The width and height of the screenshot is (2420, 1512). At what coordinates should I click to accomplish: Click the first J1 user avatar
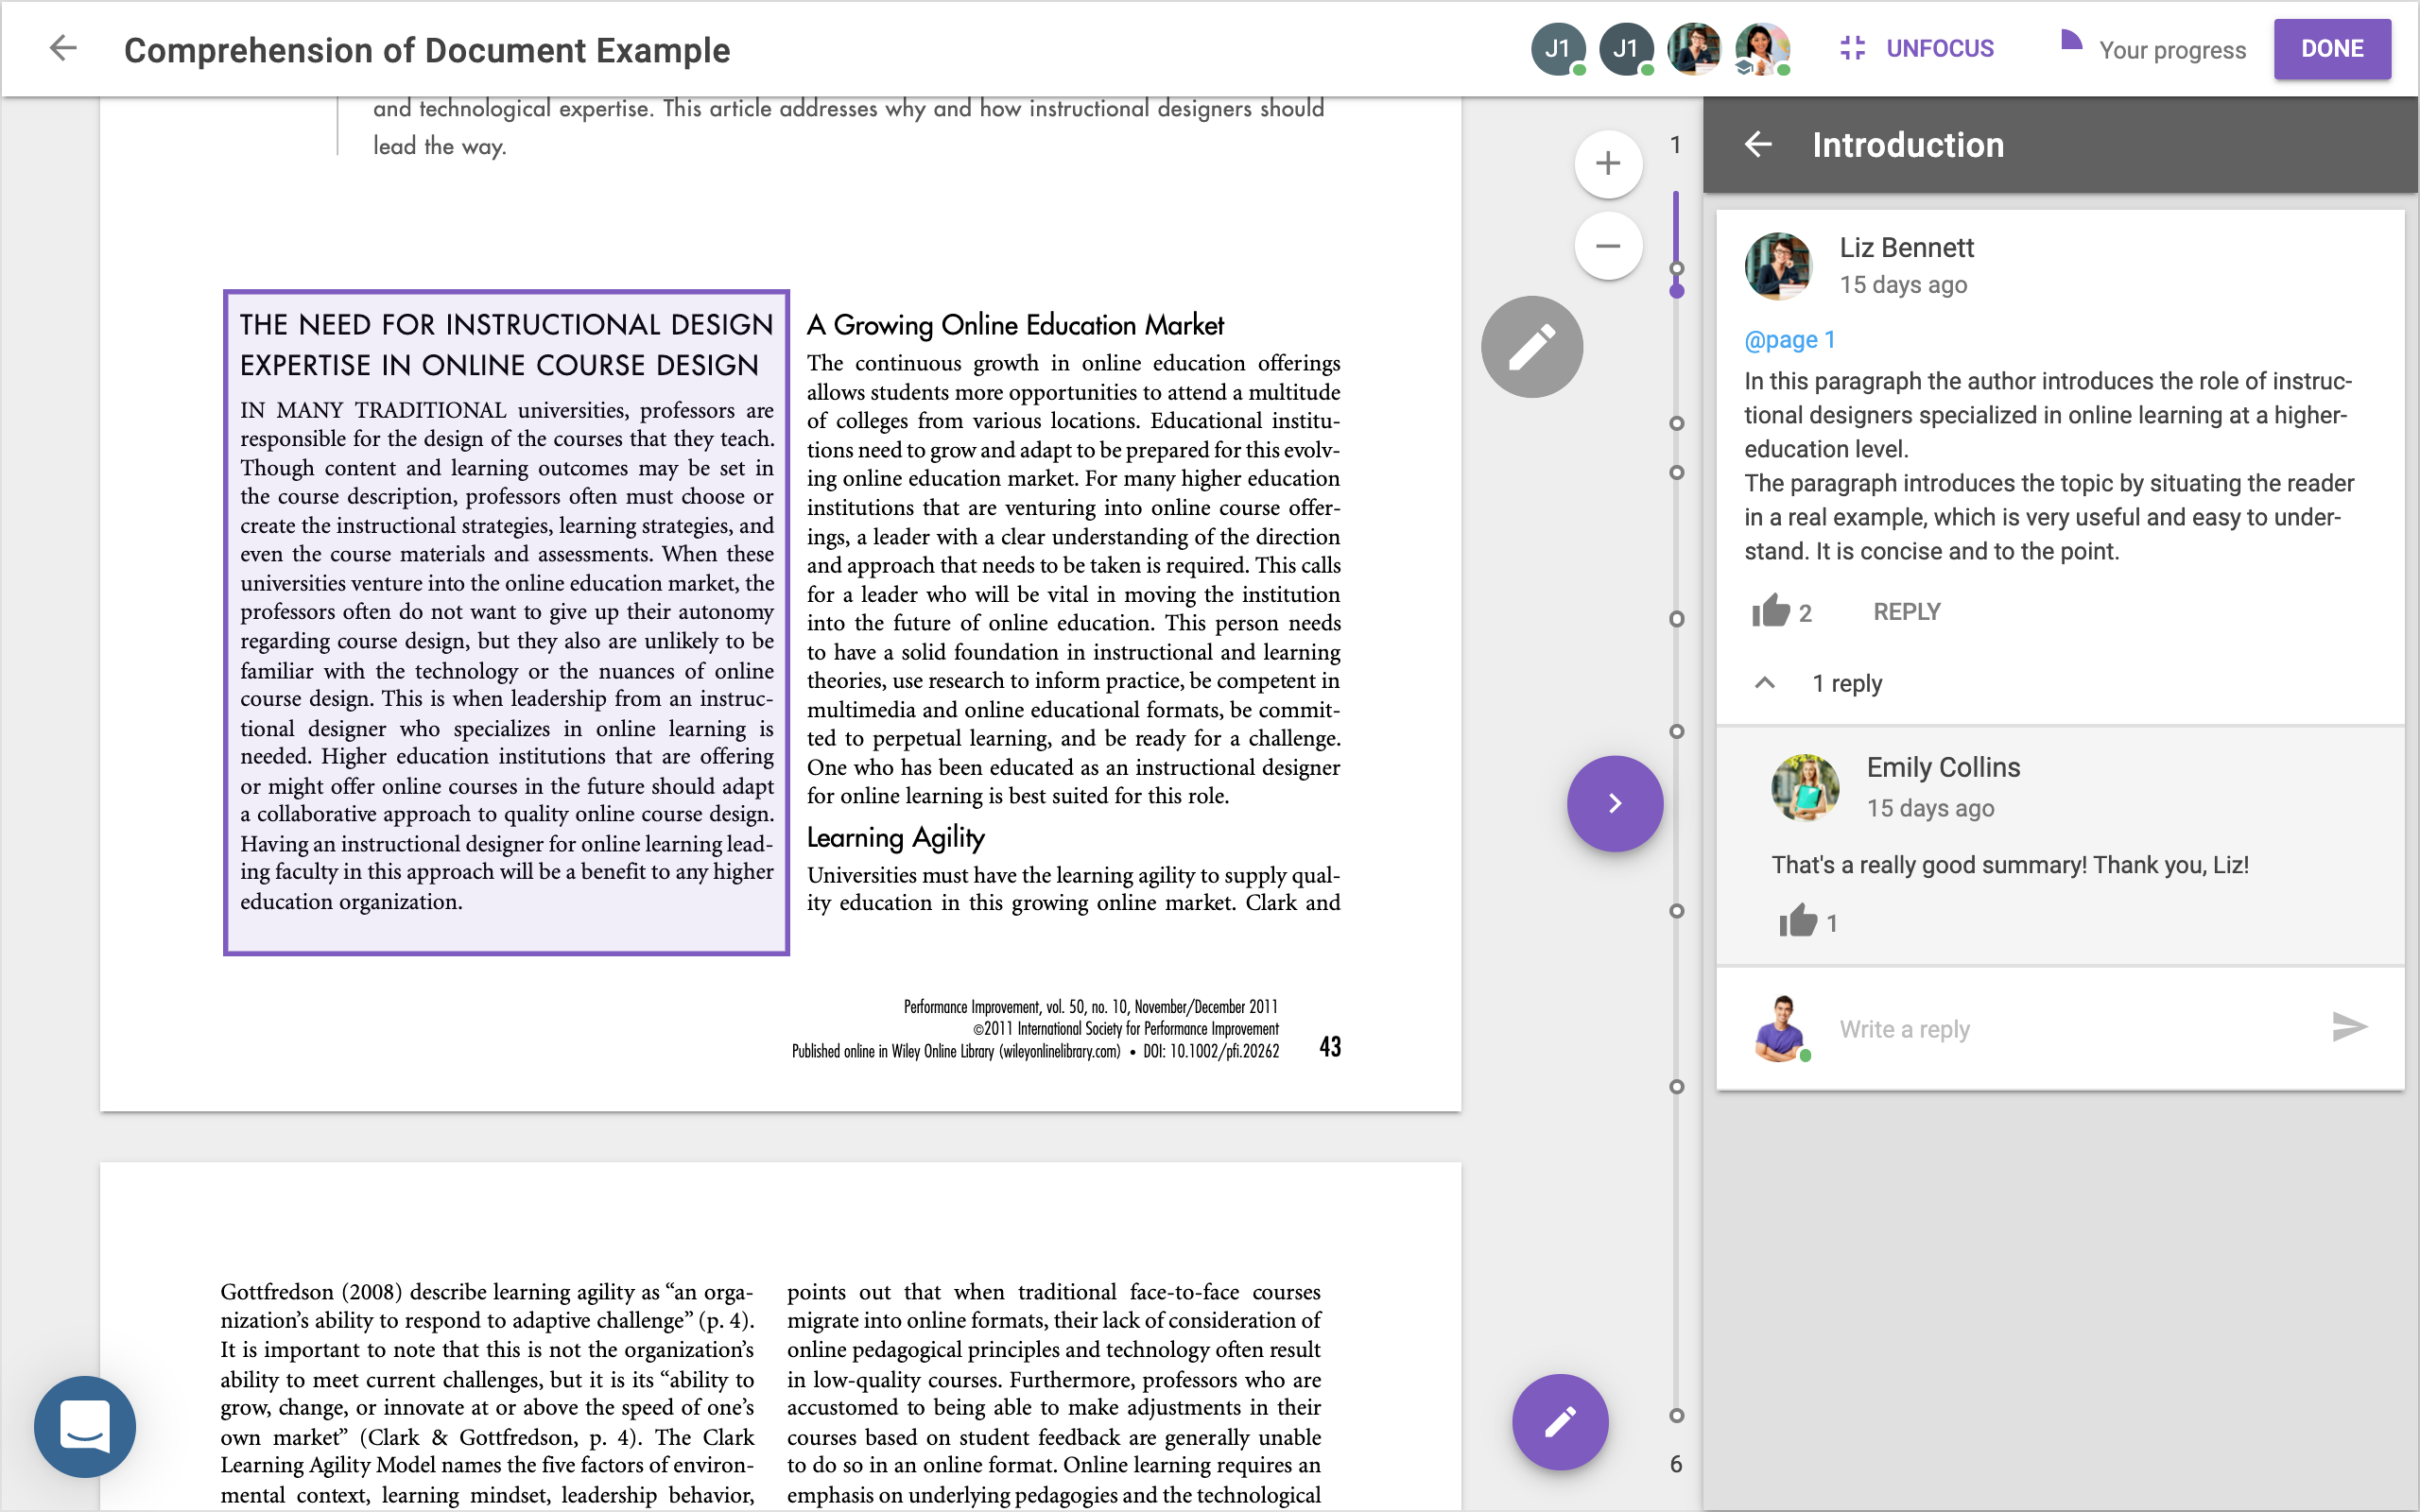pos(1558,48)
